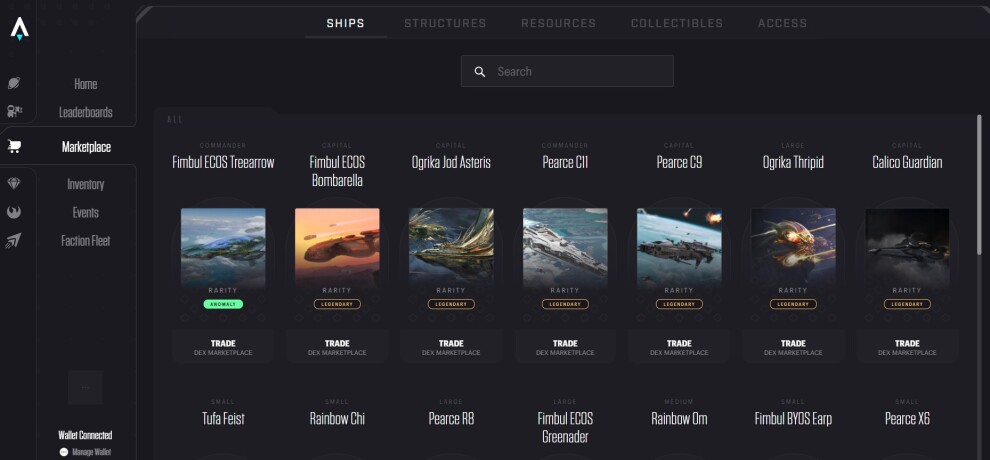Open the Fimbul ECOS Treearrow thumbnail
This screenshot has width=990, height=460.
pos(223,248)
